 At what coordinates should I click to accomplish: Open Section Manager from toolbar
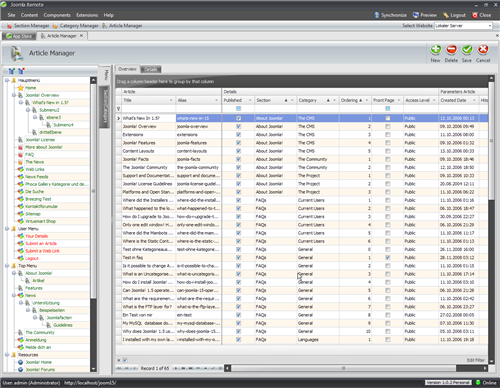(x=28, y=26)
